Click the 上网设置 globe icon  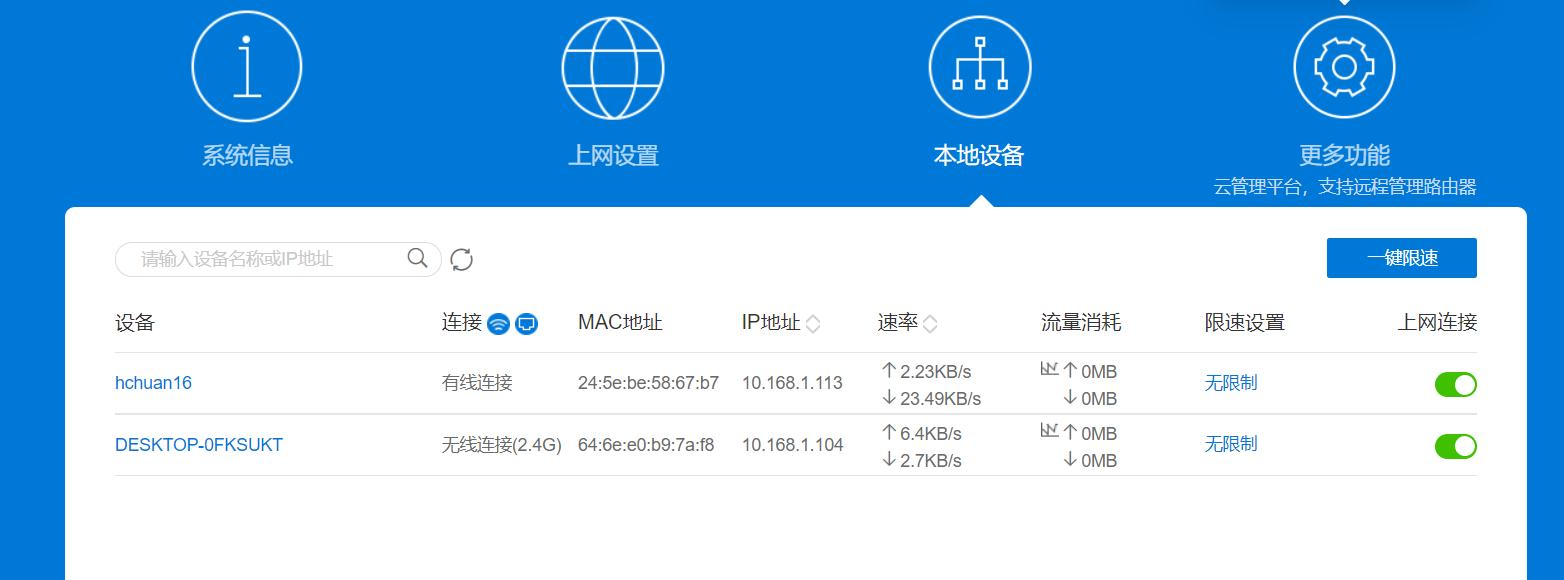pyautogui.click(x=613, y=65)
